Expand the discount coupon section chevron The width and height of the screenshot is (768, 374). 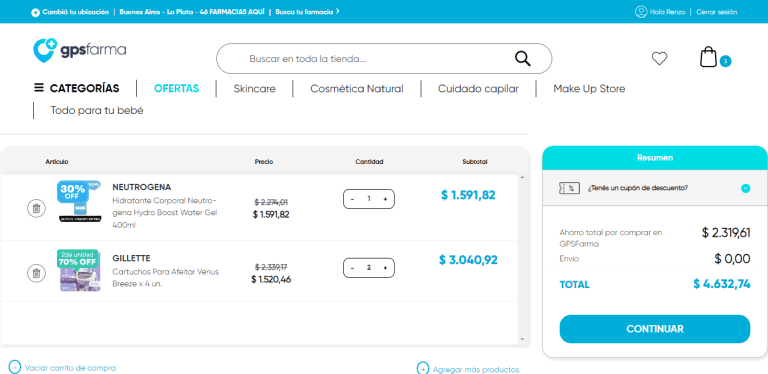(745, 188)
